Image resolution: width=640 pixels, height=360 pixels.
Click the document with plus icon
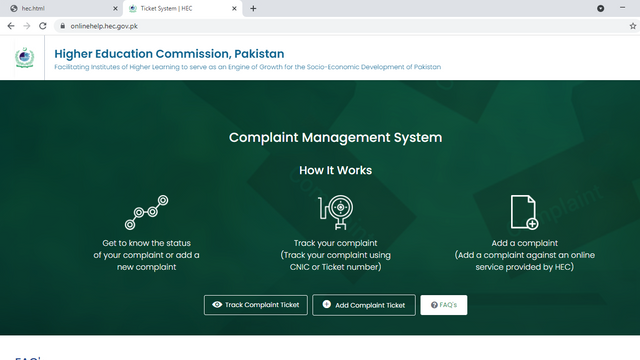pyautogui.click(x=524, y=212)
